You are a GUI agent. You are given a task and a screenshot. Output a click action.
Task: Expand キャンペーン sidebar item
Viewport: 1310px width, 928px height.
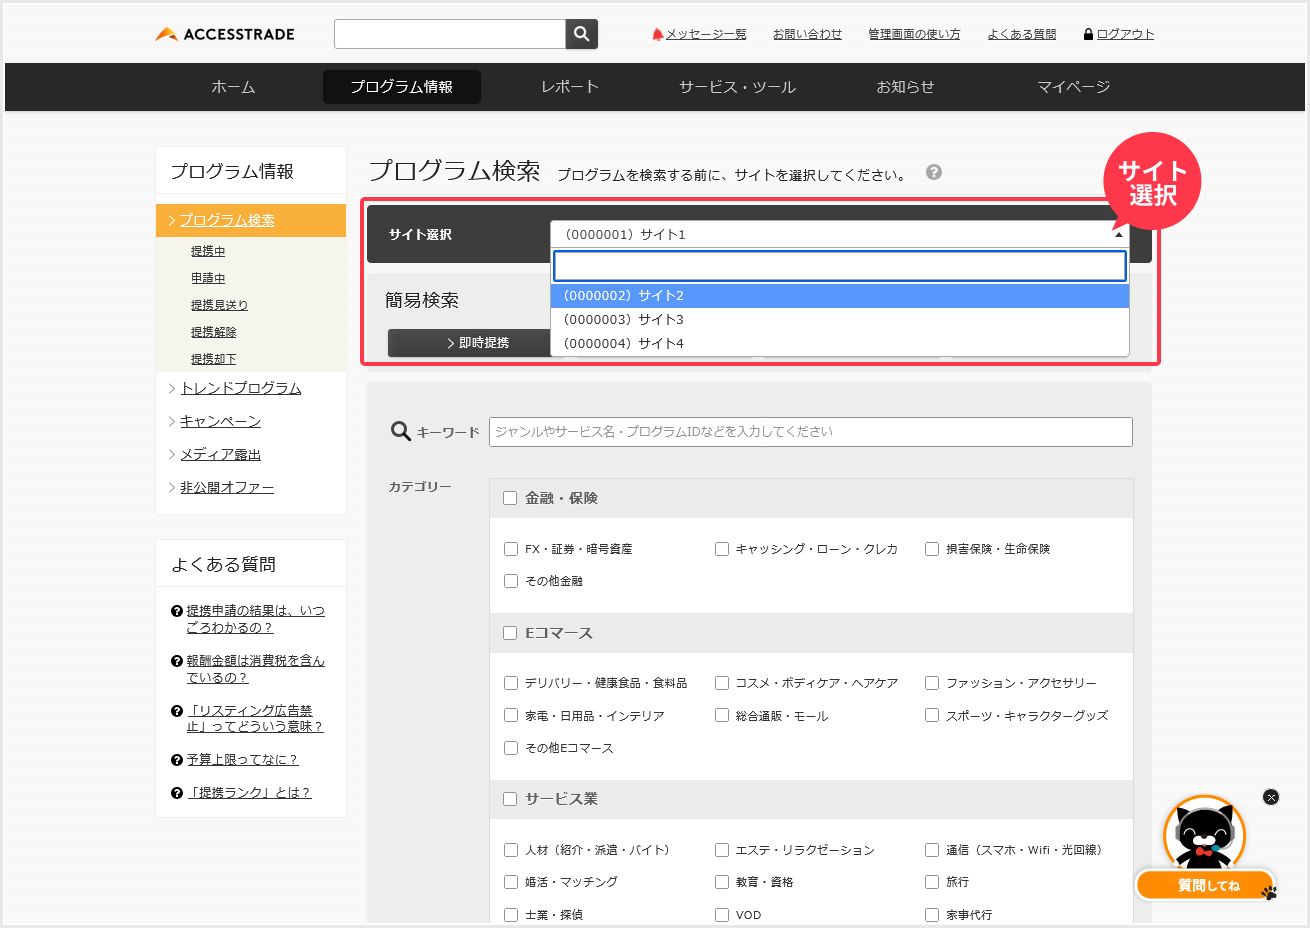[x=220, y=421]
